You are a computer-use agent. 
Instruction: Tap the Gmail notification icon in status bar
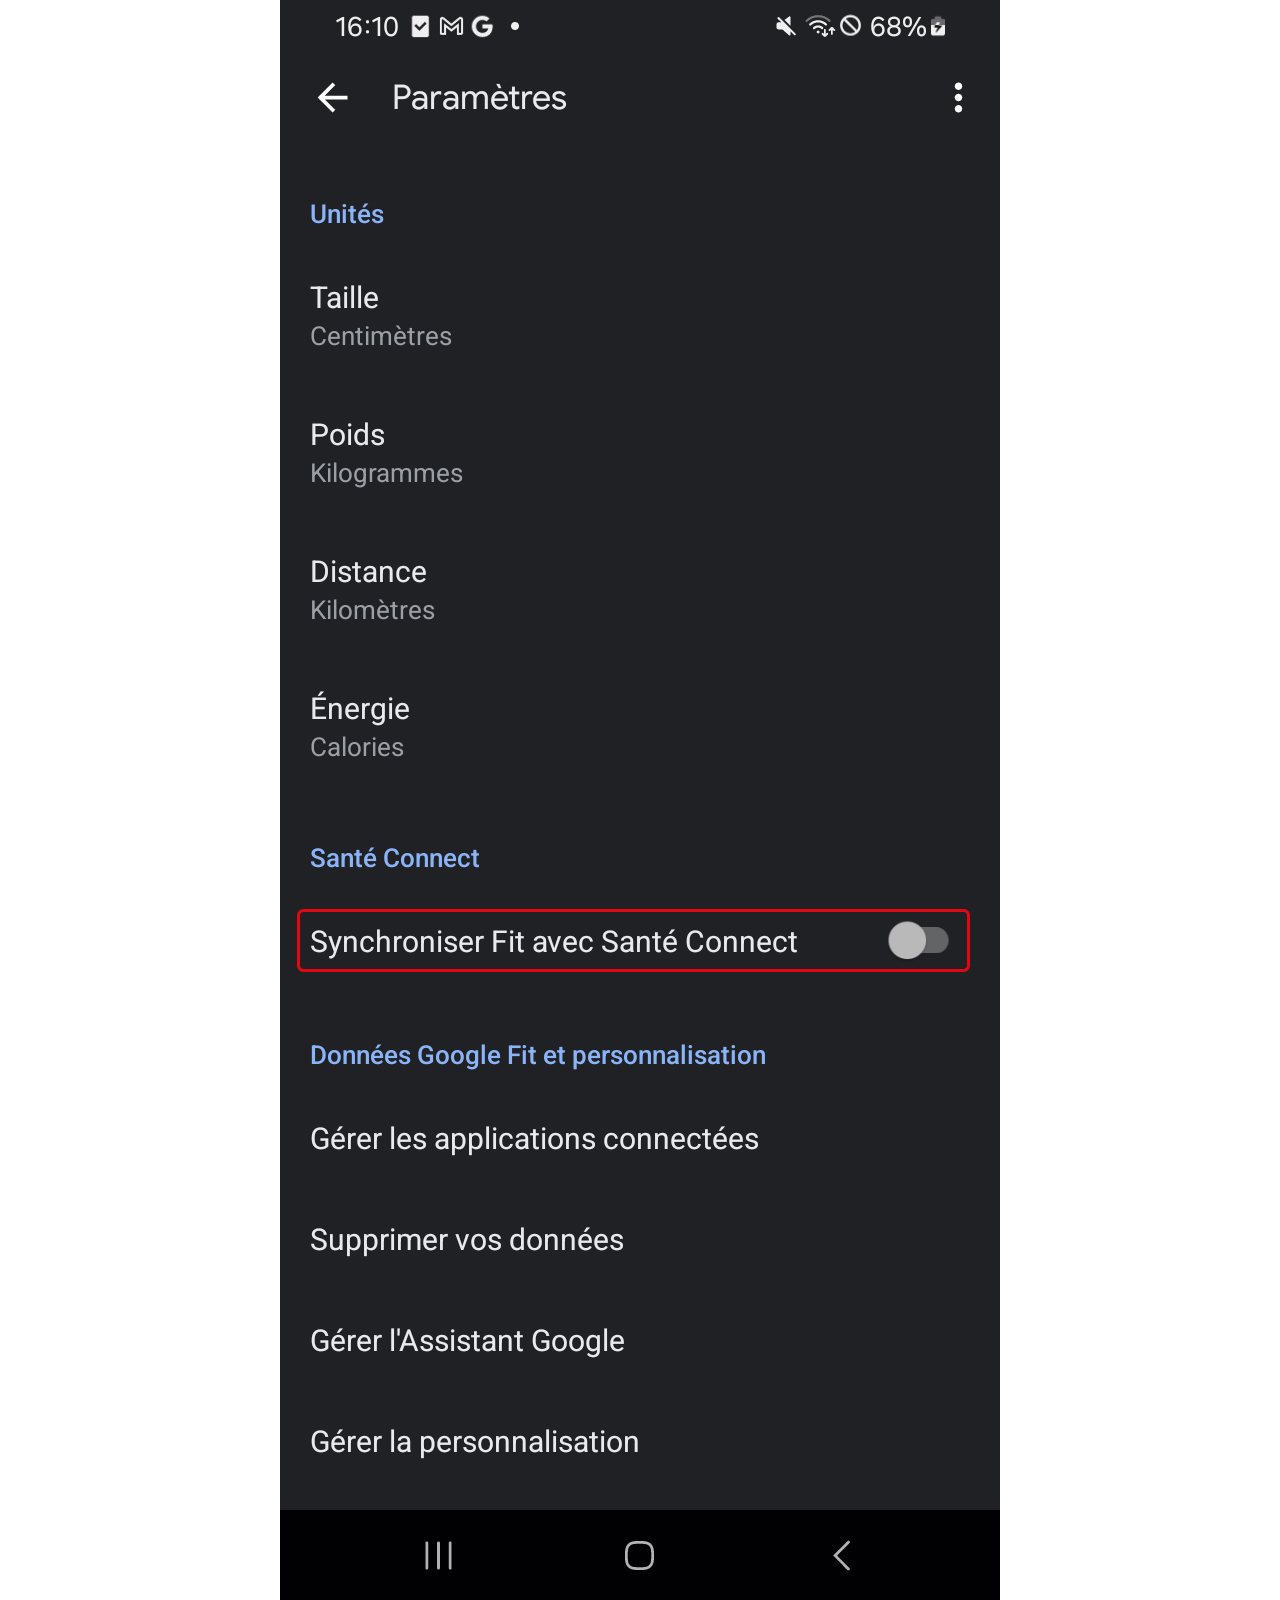[x=452, y=27]
